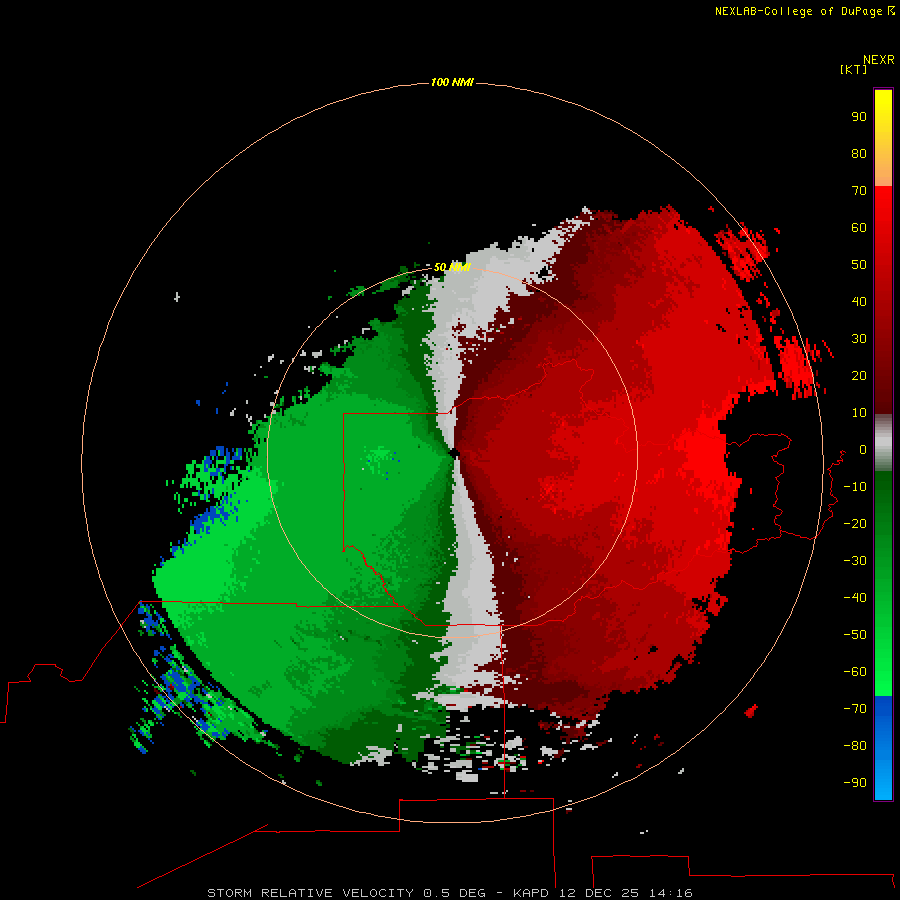Viewport: 900px width, 900px height.
Task: Click the 10 value on the velocity scale
Action: (x=859, y=413)
